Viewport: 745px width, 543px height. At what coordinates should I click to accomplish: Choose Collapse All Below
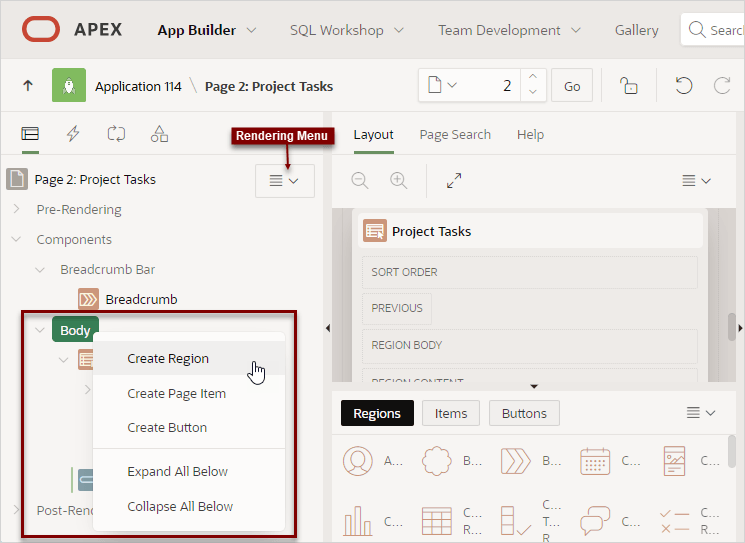[189, 506]
